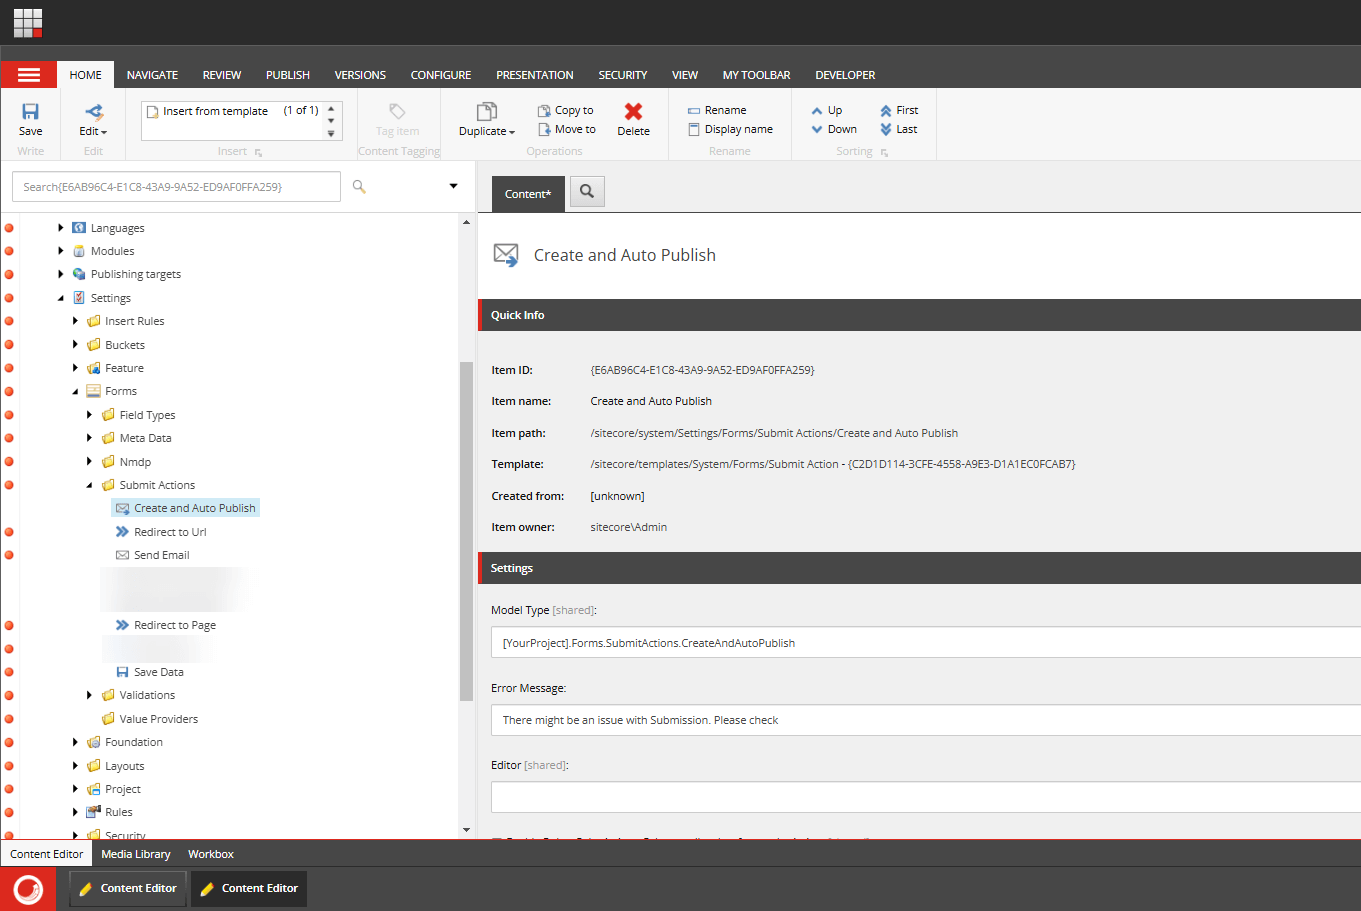Click the Copy to icon
Viewport: 1361px width, 911px height.
click(544, 111)
